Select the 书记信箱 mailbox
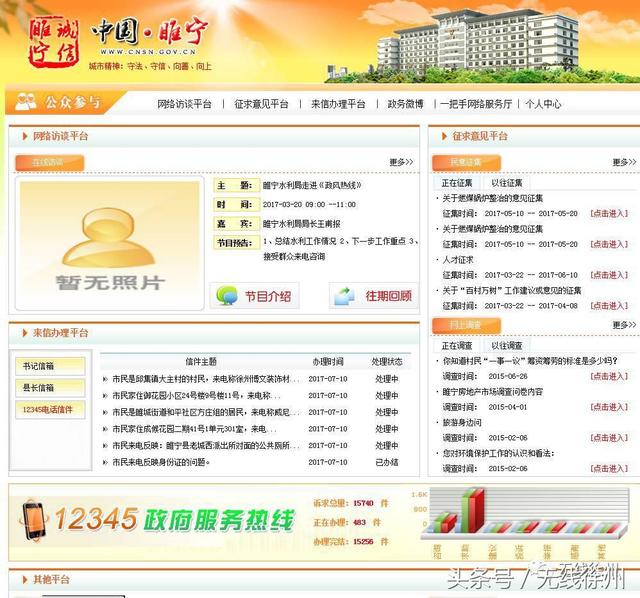 coord(50,366)
